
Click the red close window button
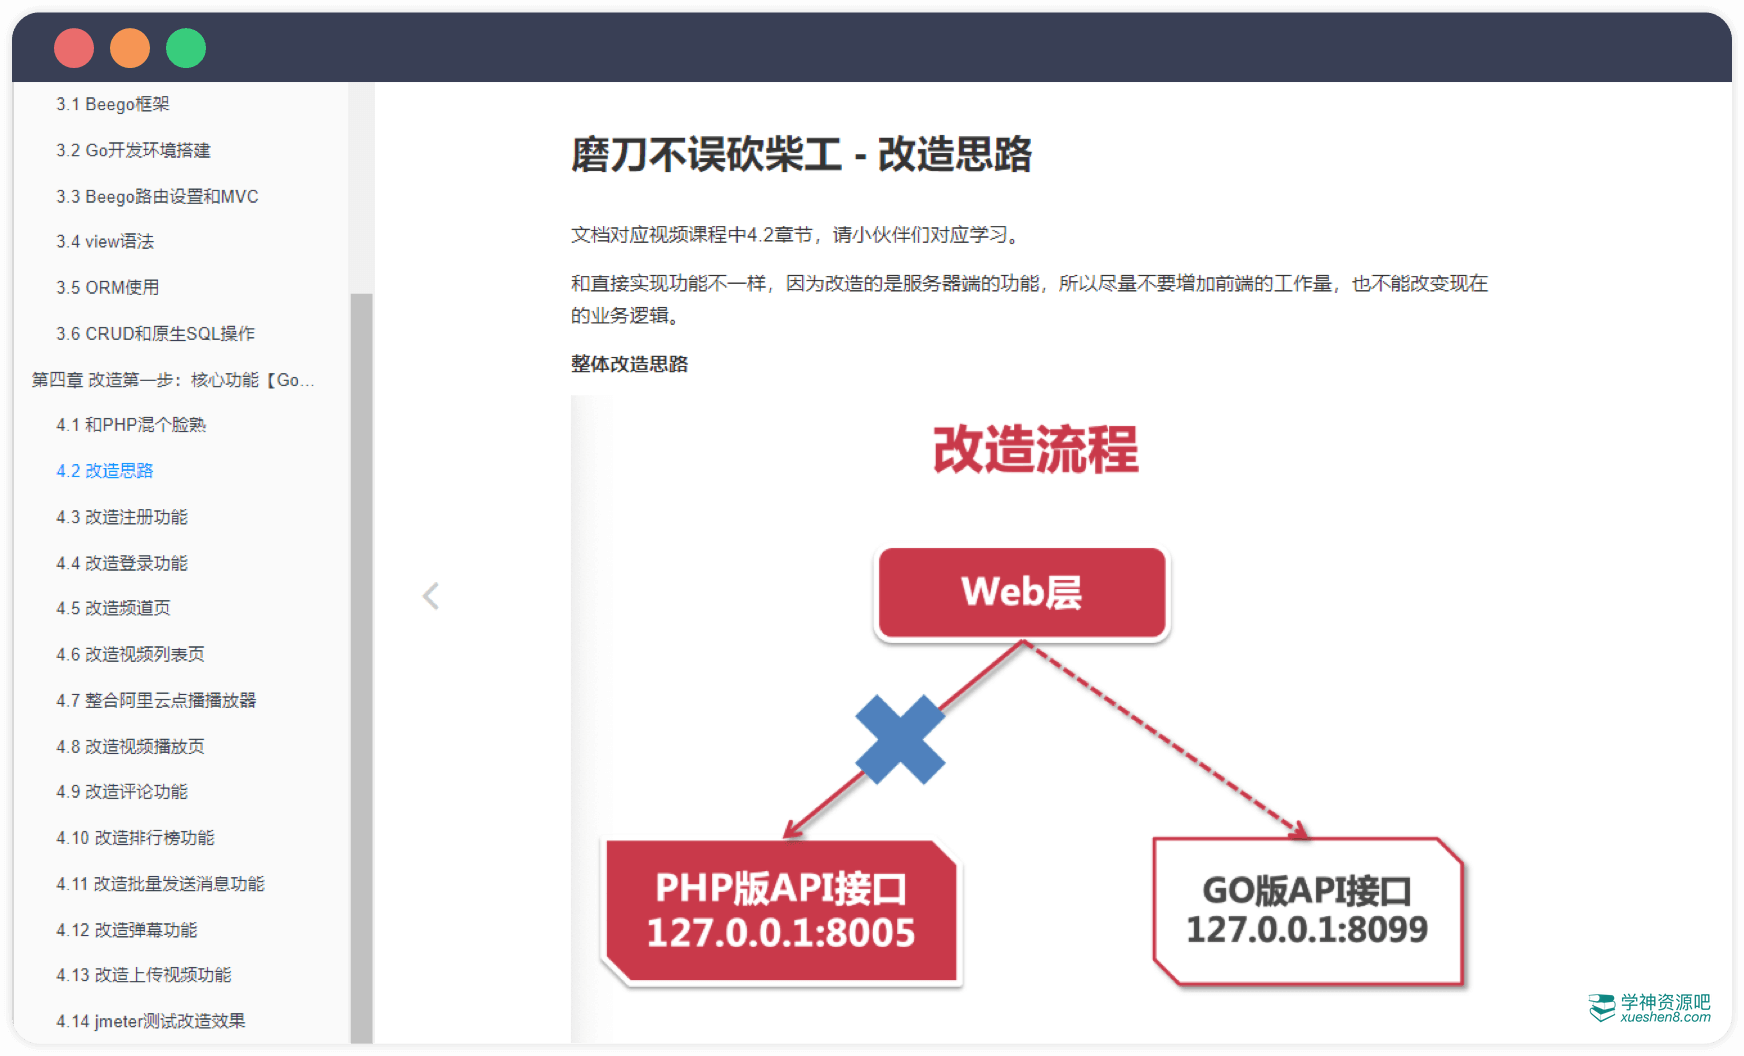[x=74, y=48]
